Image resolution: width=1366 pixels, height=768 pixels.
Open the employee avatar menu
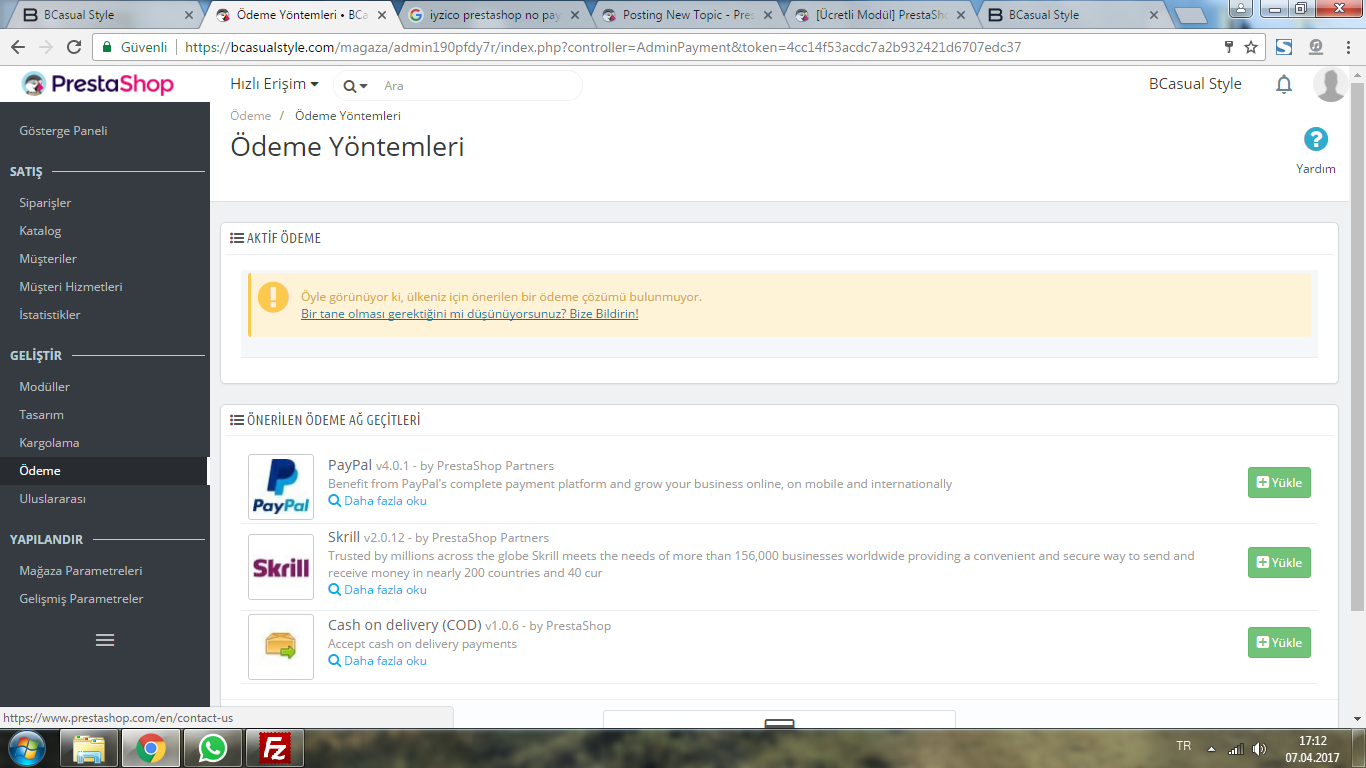[1330, 85]
